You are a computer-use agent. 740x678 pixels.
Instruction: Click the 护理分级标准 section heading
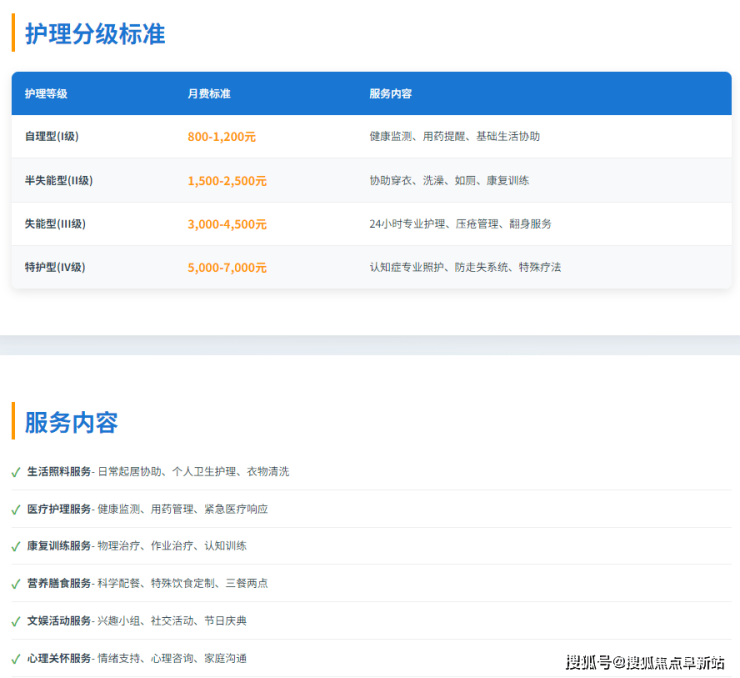click(95, 34)
